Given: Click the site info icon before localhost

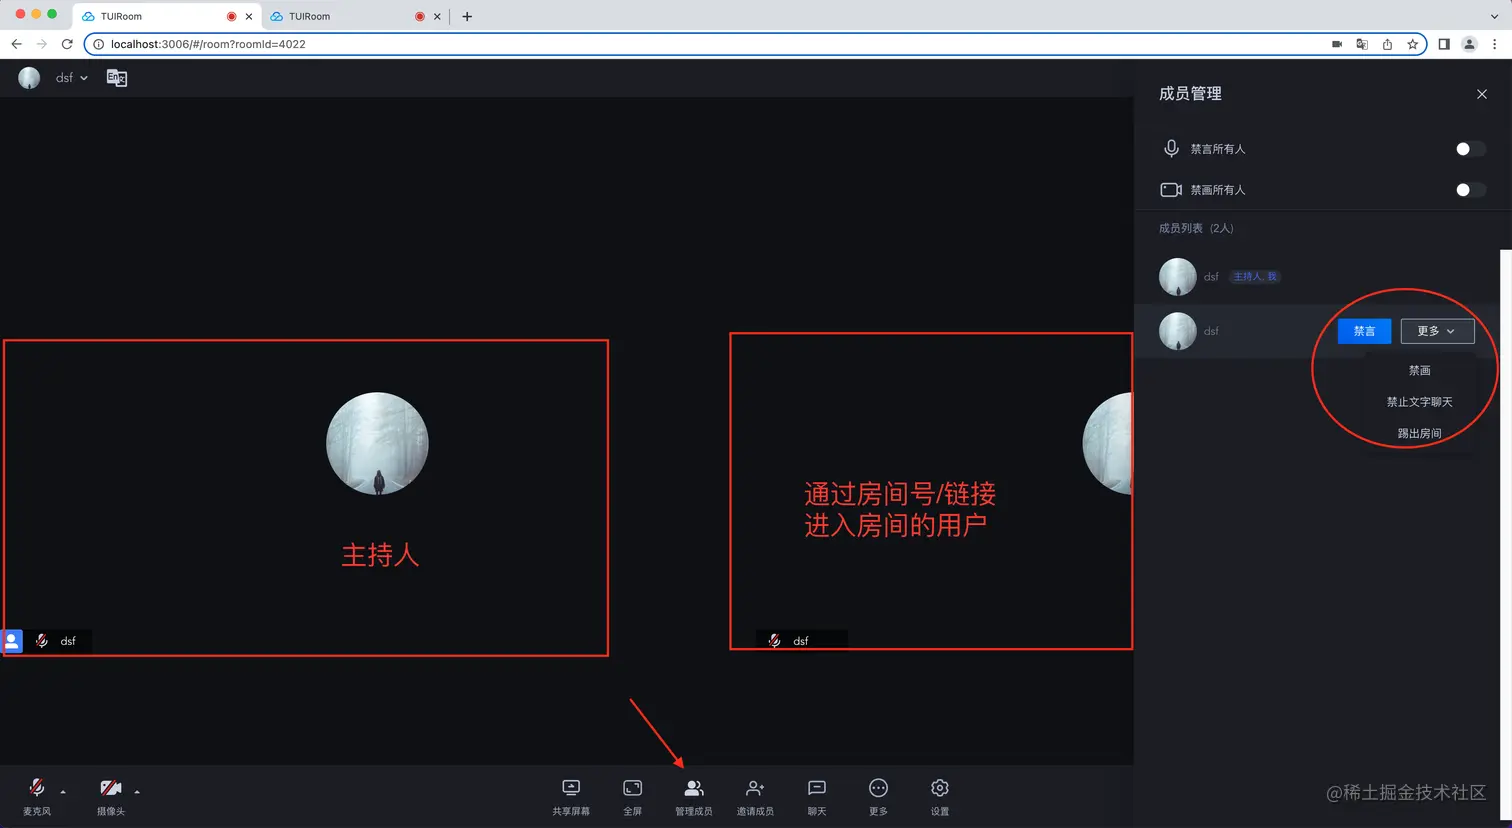Looking at the screenshot, I should click(x=98, y=44).
